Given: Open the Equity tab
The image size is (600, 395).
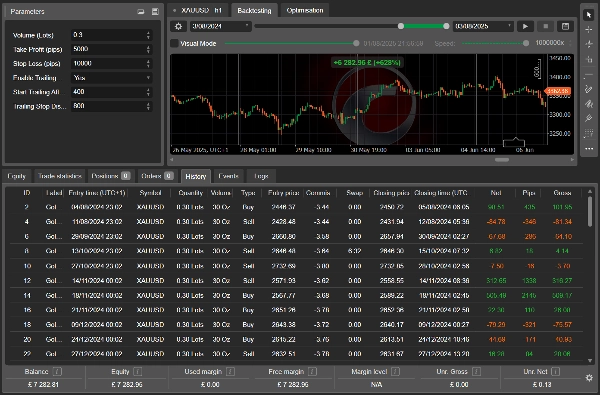Looking at the screenshot, I should pyautogui.click(x=16, y=176).
